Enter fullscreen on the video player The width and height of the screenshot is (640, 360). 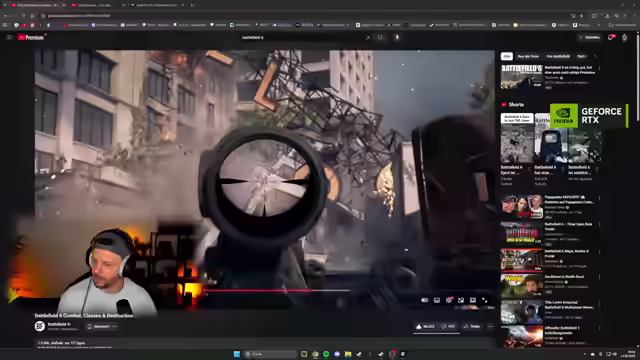[x=484, y=300]
